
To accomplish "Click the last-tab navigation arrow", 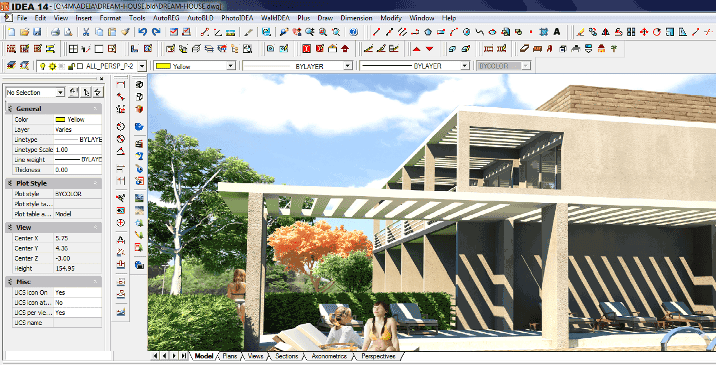I will [x=184, y=355].
